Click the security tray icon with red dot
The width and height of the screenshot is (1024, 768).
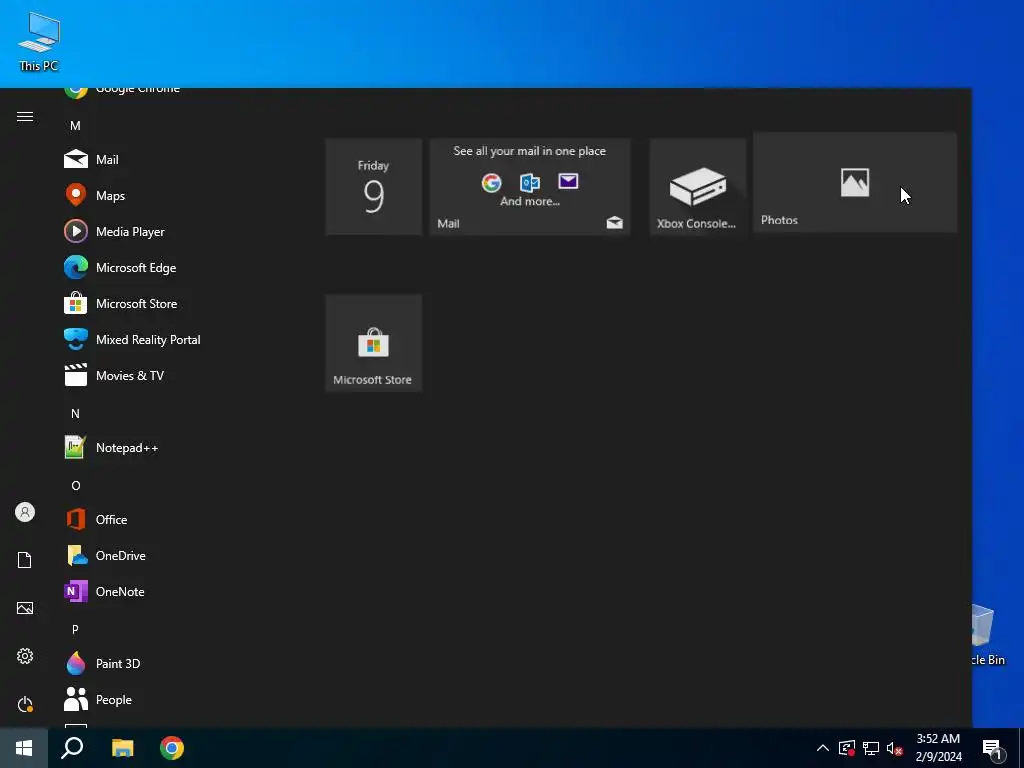pyautogui.click(x=847, y=748)
